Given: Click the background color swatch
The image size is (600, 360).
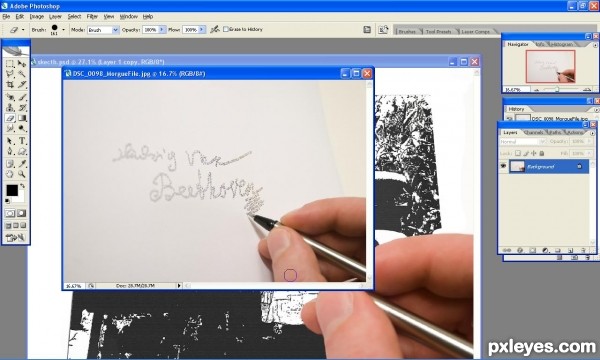Looking at the screenshot, I should (x=20, y=197).
